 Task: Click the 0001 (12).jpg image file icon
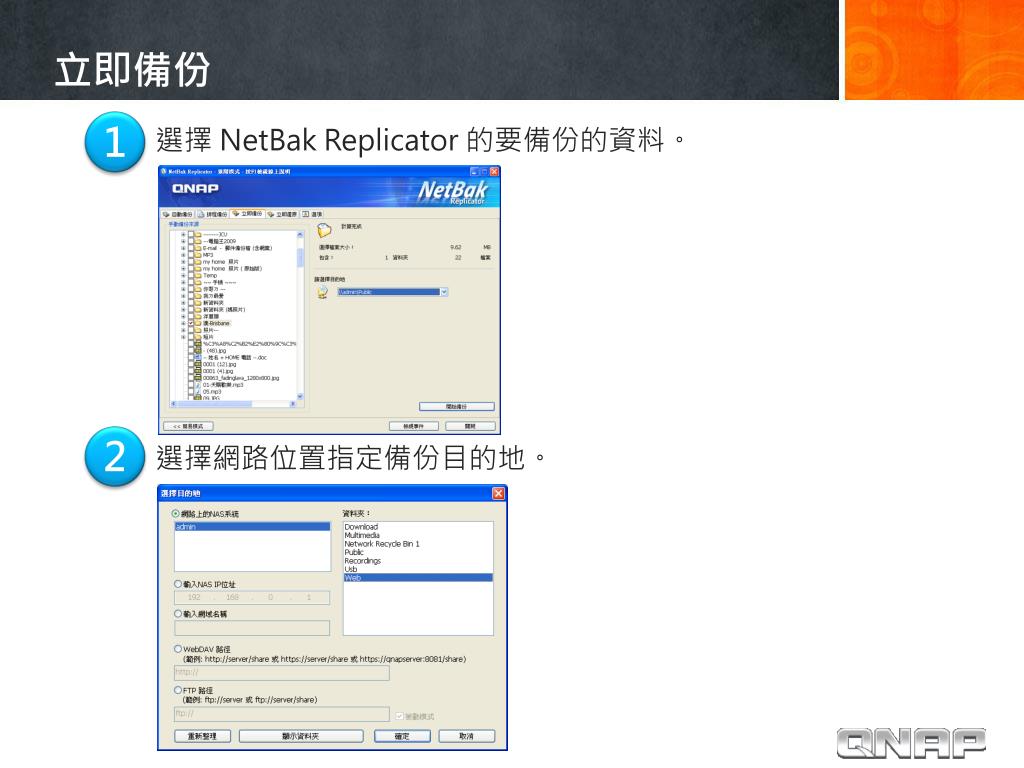click(x=198, y=364)
